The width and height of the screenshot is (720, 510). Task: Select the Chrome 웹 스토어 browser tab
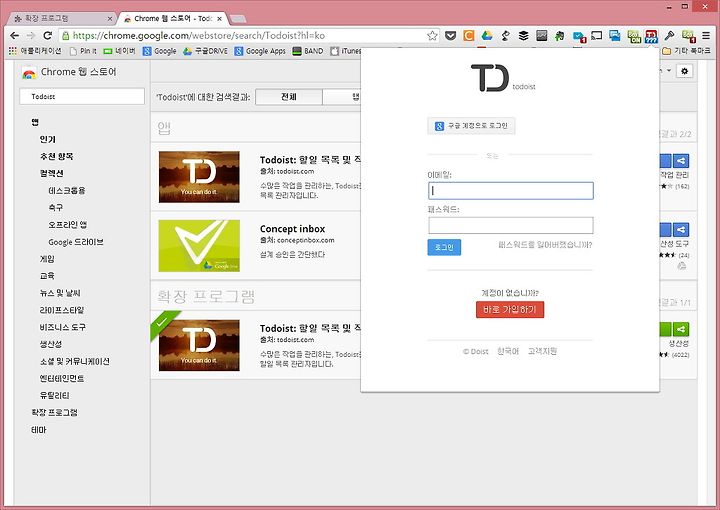172,18
